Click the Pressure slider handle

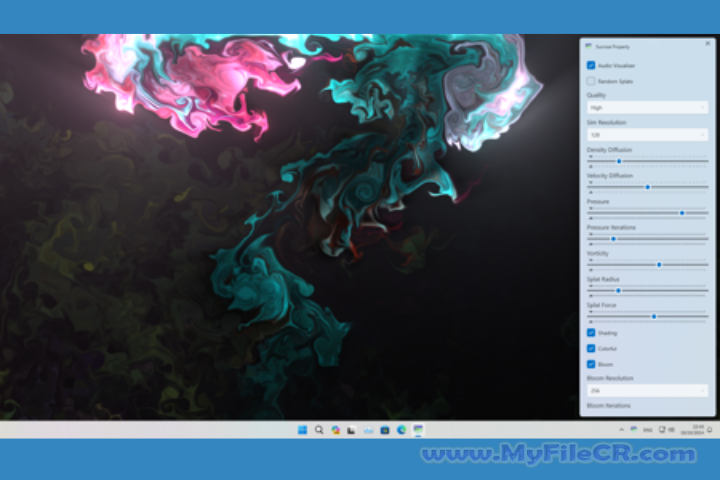click(x=682, y=213)
